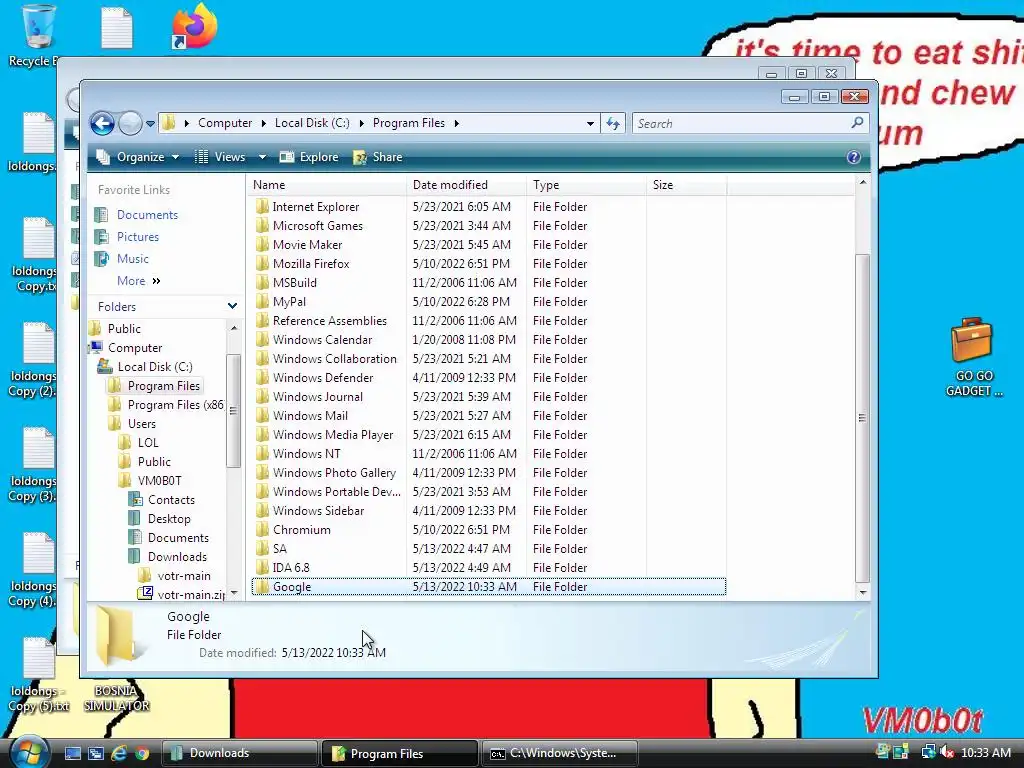Open the Windows Start orb
The height and width of the screenshot is (768, 1024).
[x=29, y=751]
